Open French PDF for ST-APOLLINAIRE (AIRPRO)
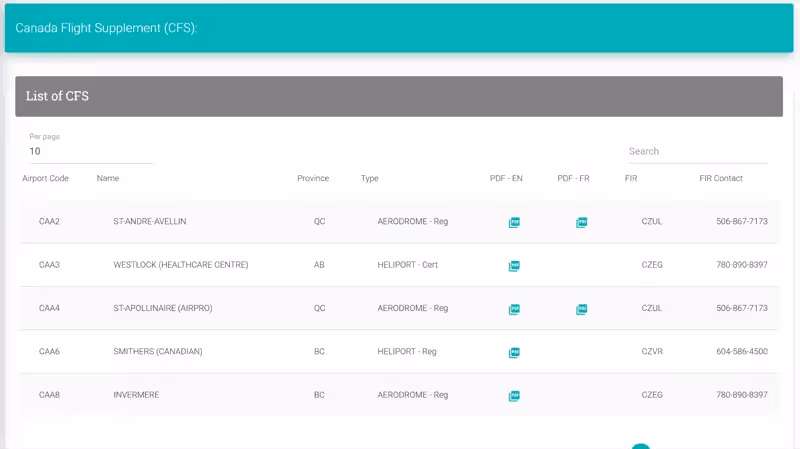This screenshot has width=800, height=449. tap(582, 309)
